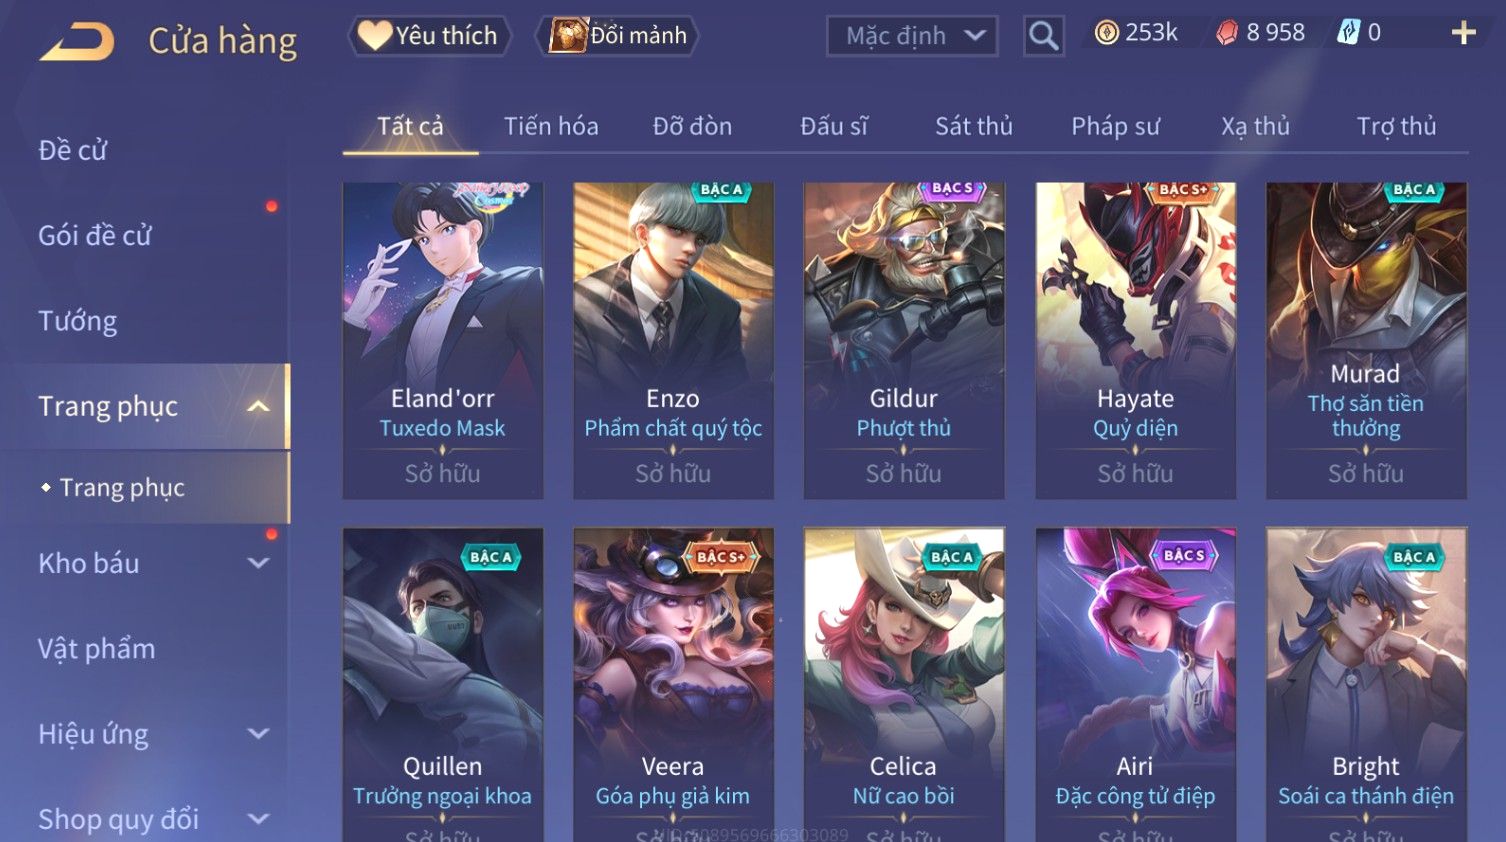
Task: Open Gói đề cử in the sidebar
Action: tap(95, 235)
